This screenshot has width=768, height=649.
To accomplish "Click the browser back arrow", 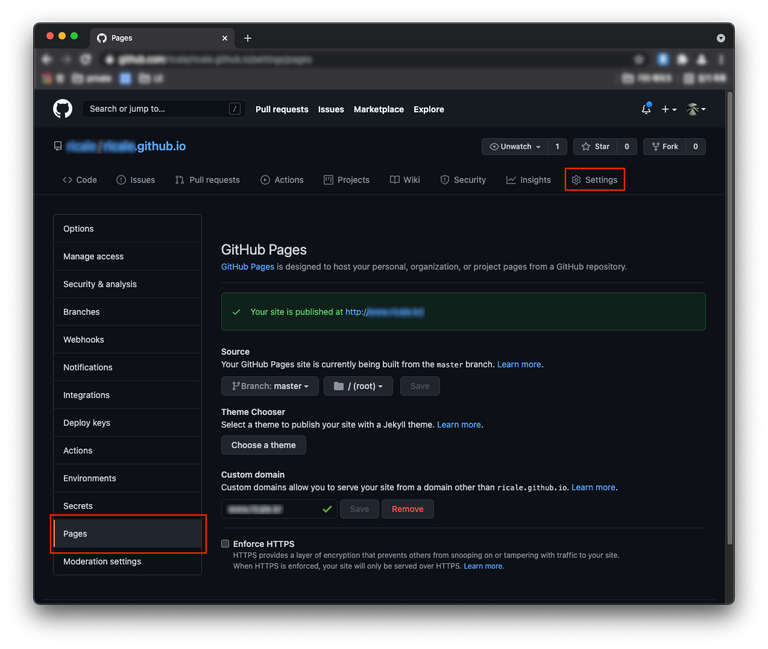I will (47, 59).
